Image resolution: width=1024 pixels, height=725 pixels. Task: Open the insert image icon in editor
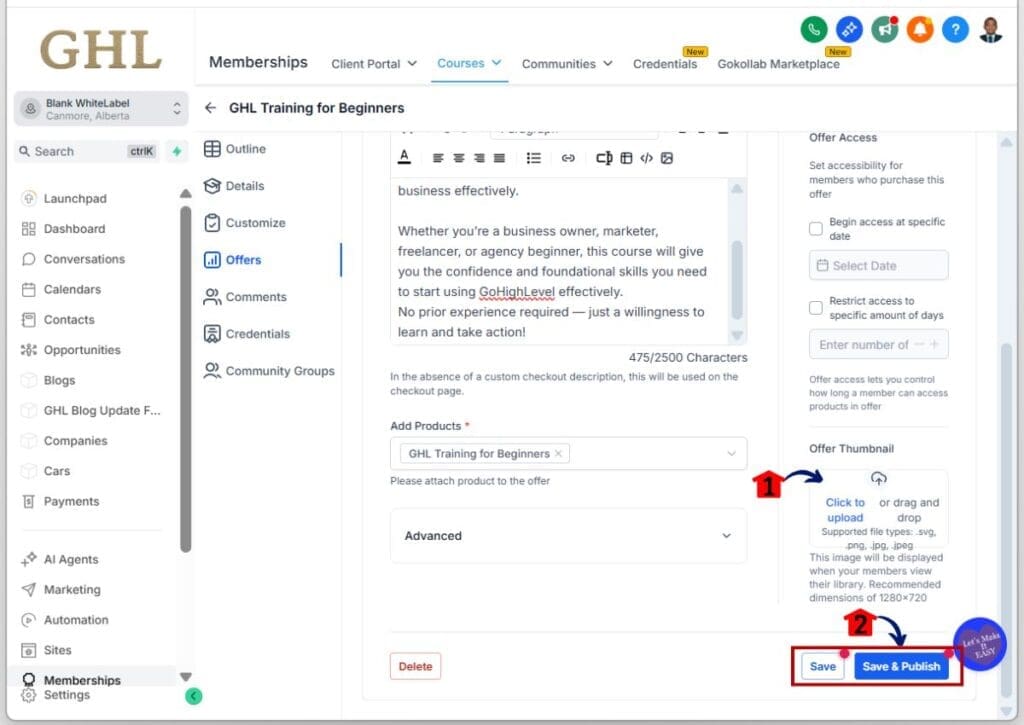coord(667,157)
